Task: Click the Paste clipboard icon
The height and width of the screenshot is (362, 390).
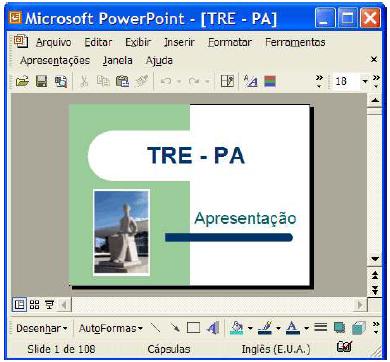Action: [122, 81]
